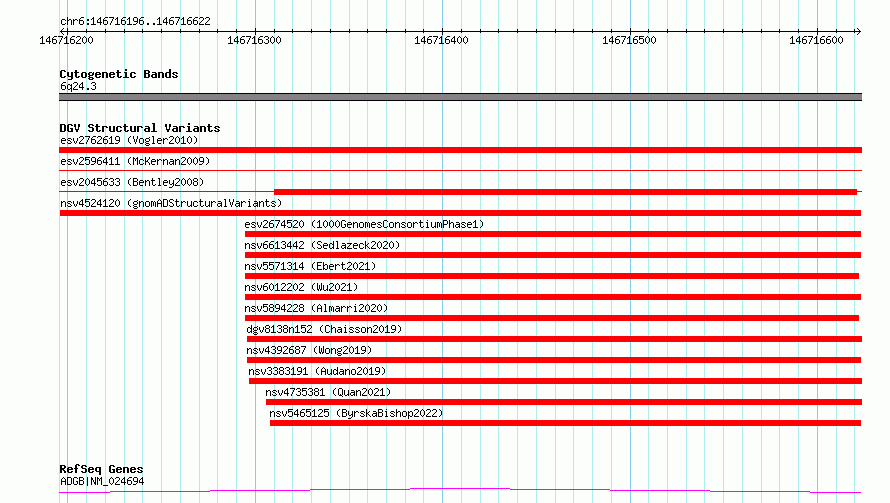The image size is (890, 503).
Task: Click the red bar for nsv4735381
Action: pos(564,402)
